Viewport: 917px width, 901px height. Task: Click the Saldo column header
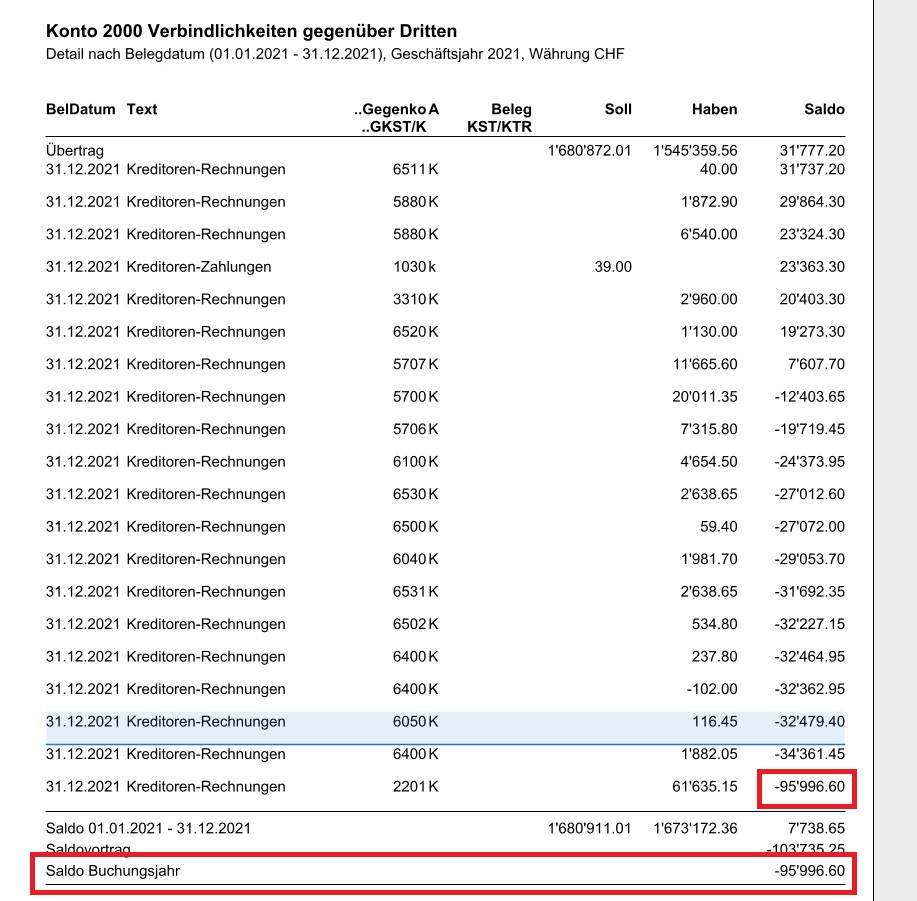(824, 109)
